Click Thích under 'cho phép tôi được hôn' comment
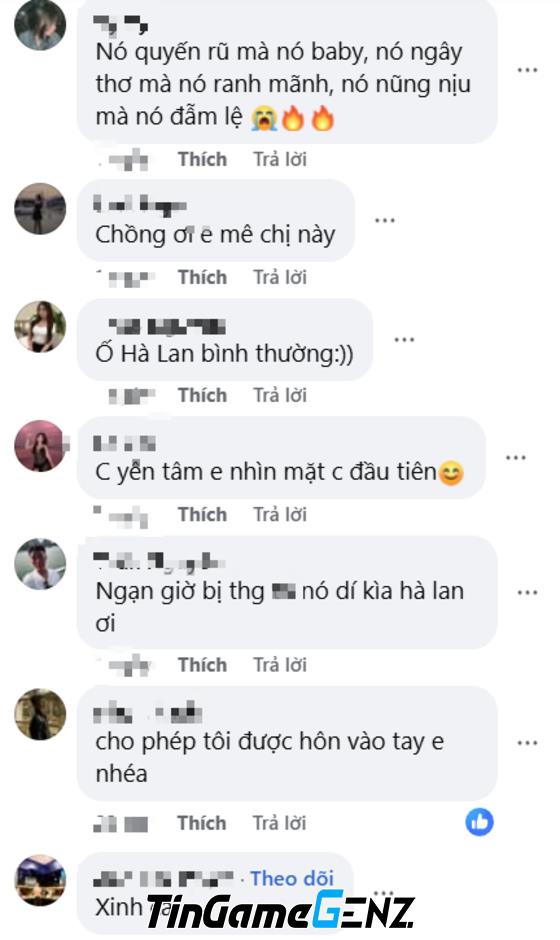560x940 pixels. (201, 823)
